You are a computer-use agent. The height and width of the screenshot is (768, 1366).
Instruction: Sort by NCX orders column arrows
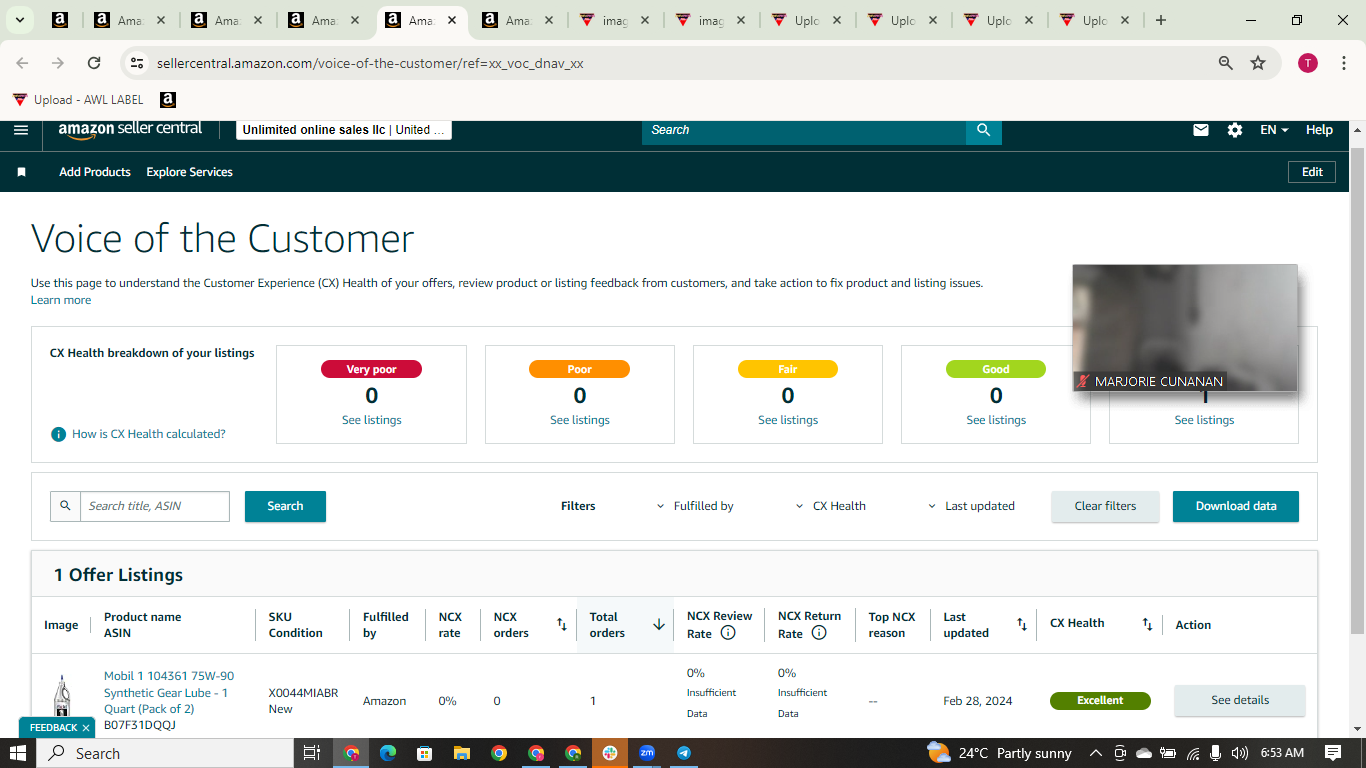(562, 625)
